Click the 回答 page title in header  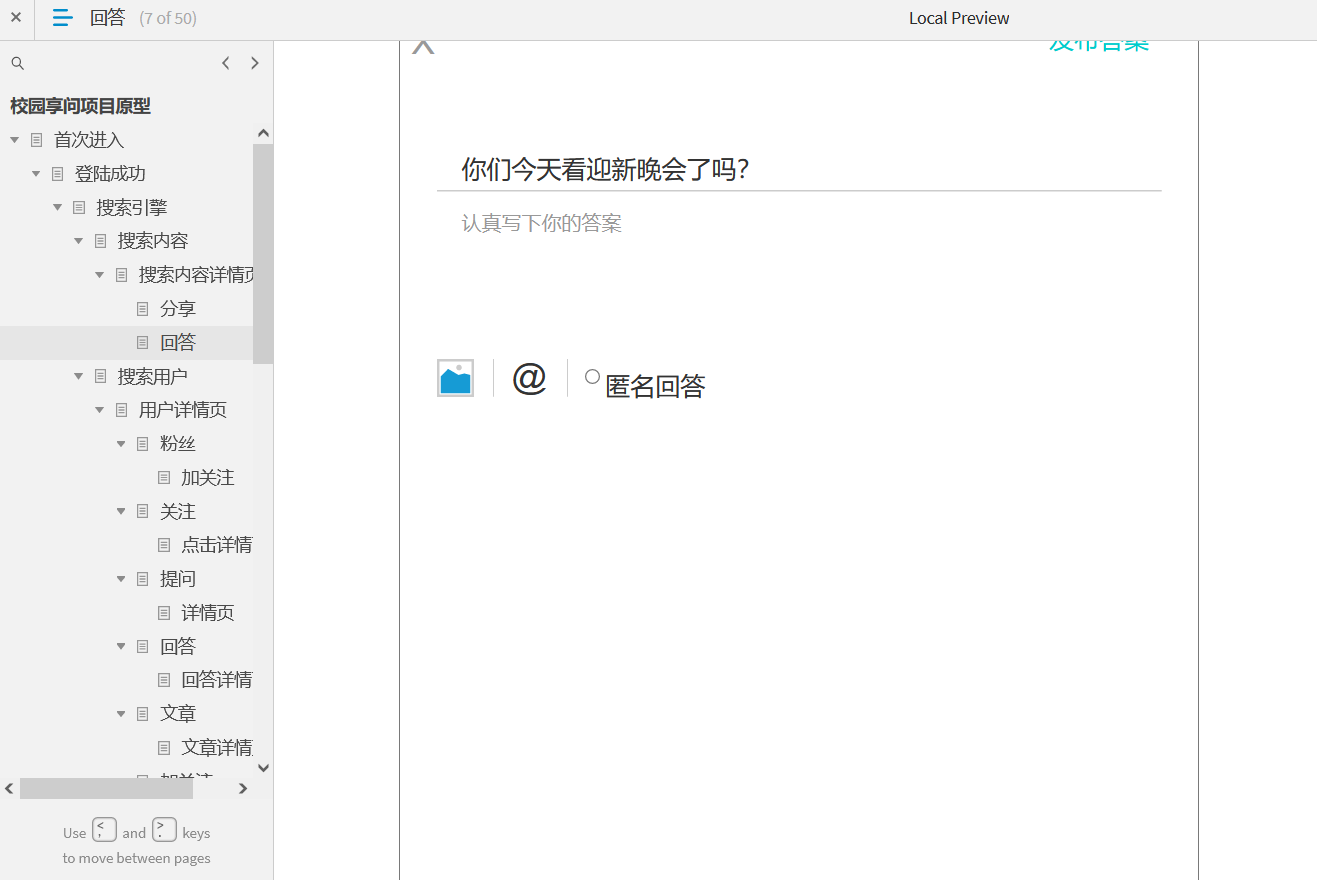pyautogui.click(x=108, y=18)
